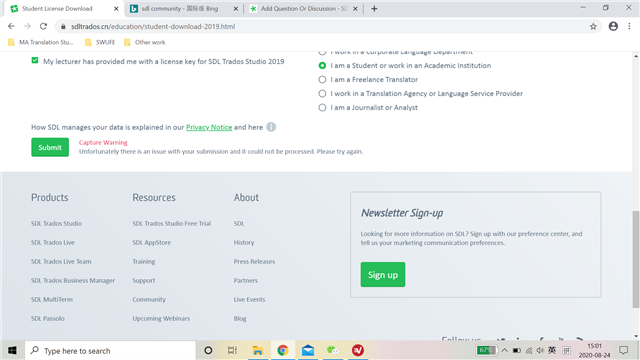The height and width of the screenshot is (360, 640).
Task: Open the red app icon on the taskbar
Action: pyautogui.click(x=358, y=350)
